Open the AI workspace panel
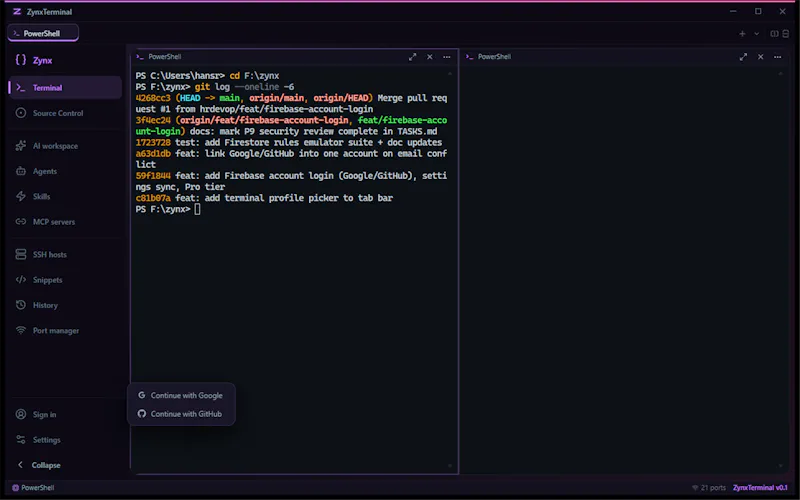Screen dimensions: 800x500 pos(65,146)
